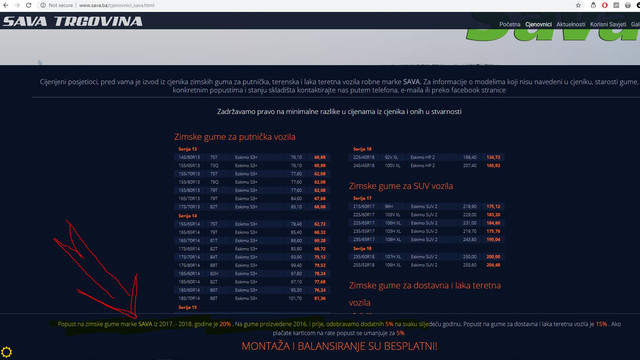Click the SAVA TRGOVINA site logo
The height and width of the screenshot is (360, 640).
click(73, 21)
